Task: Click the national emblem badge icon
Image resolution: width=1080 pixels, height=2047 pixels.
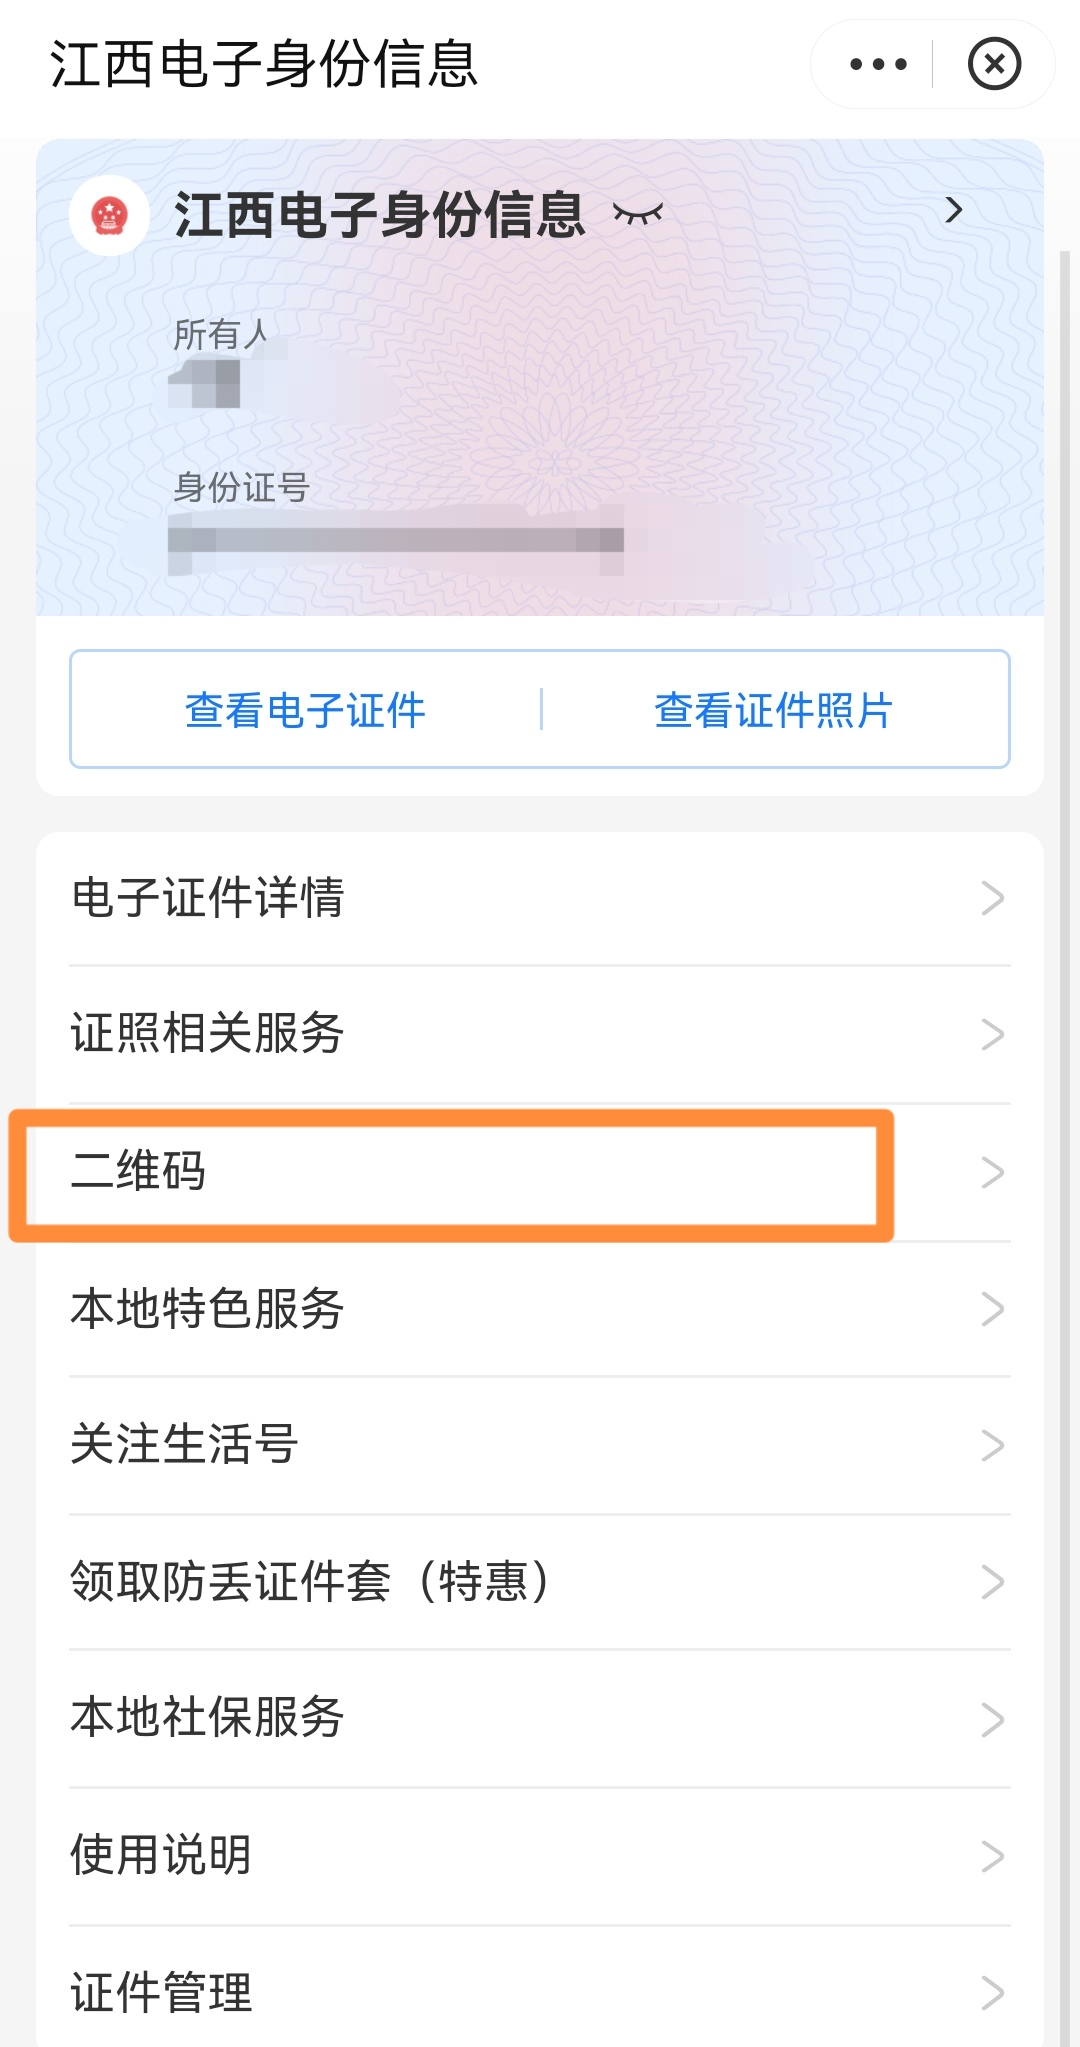Action: 110,212
